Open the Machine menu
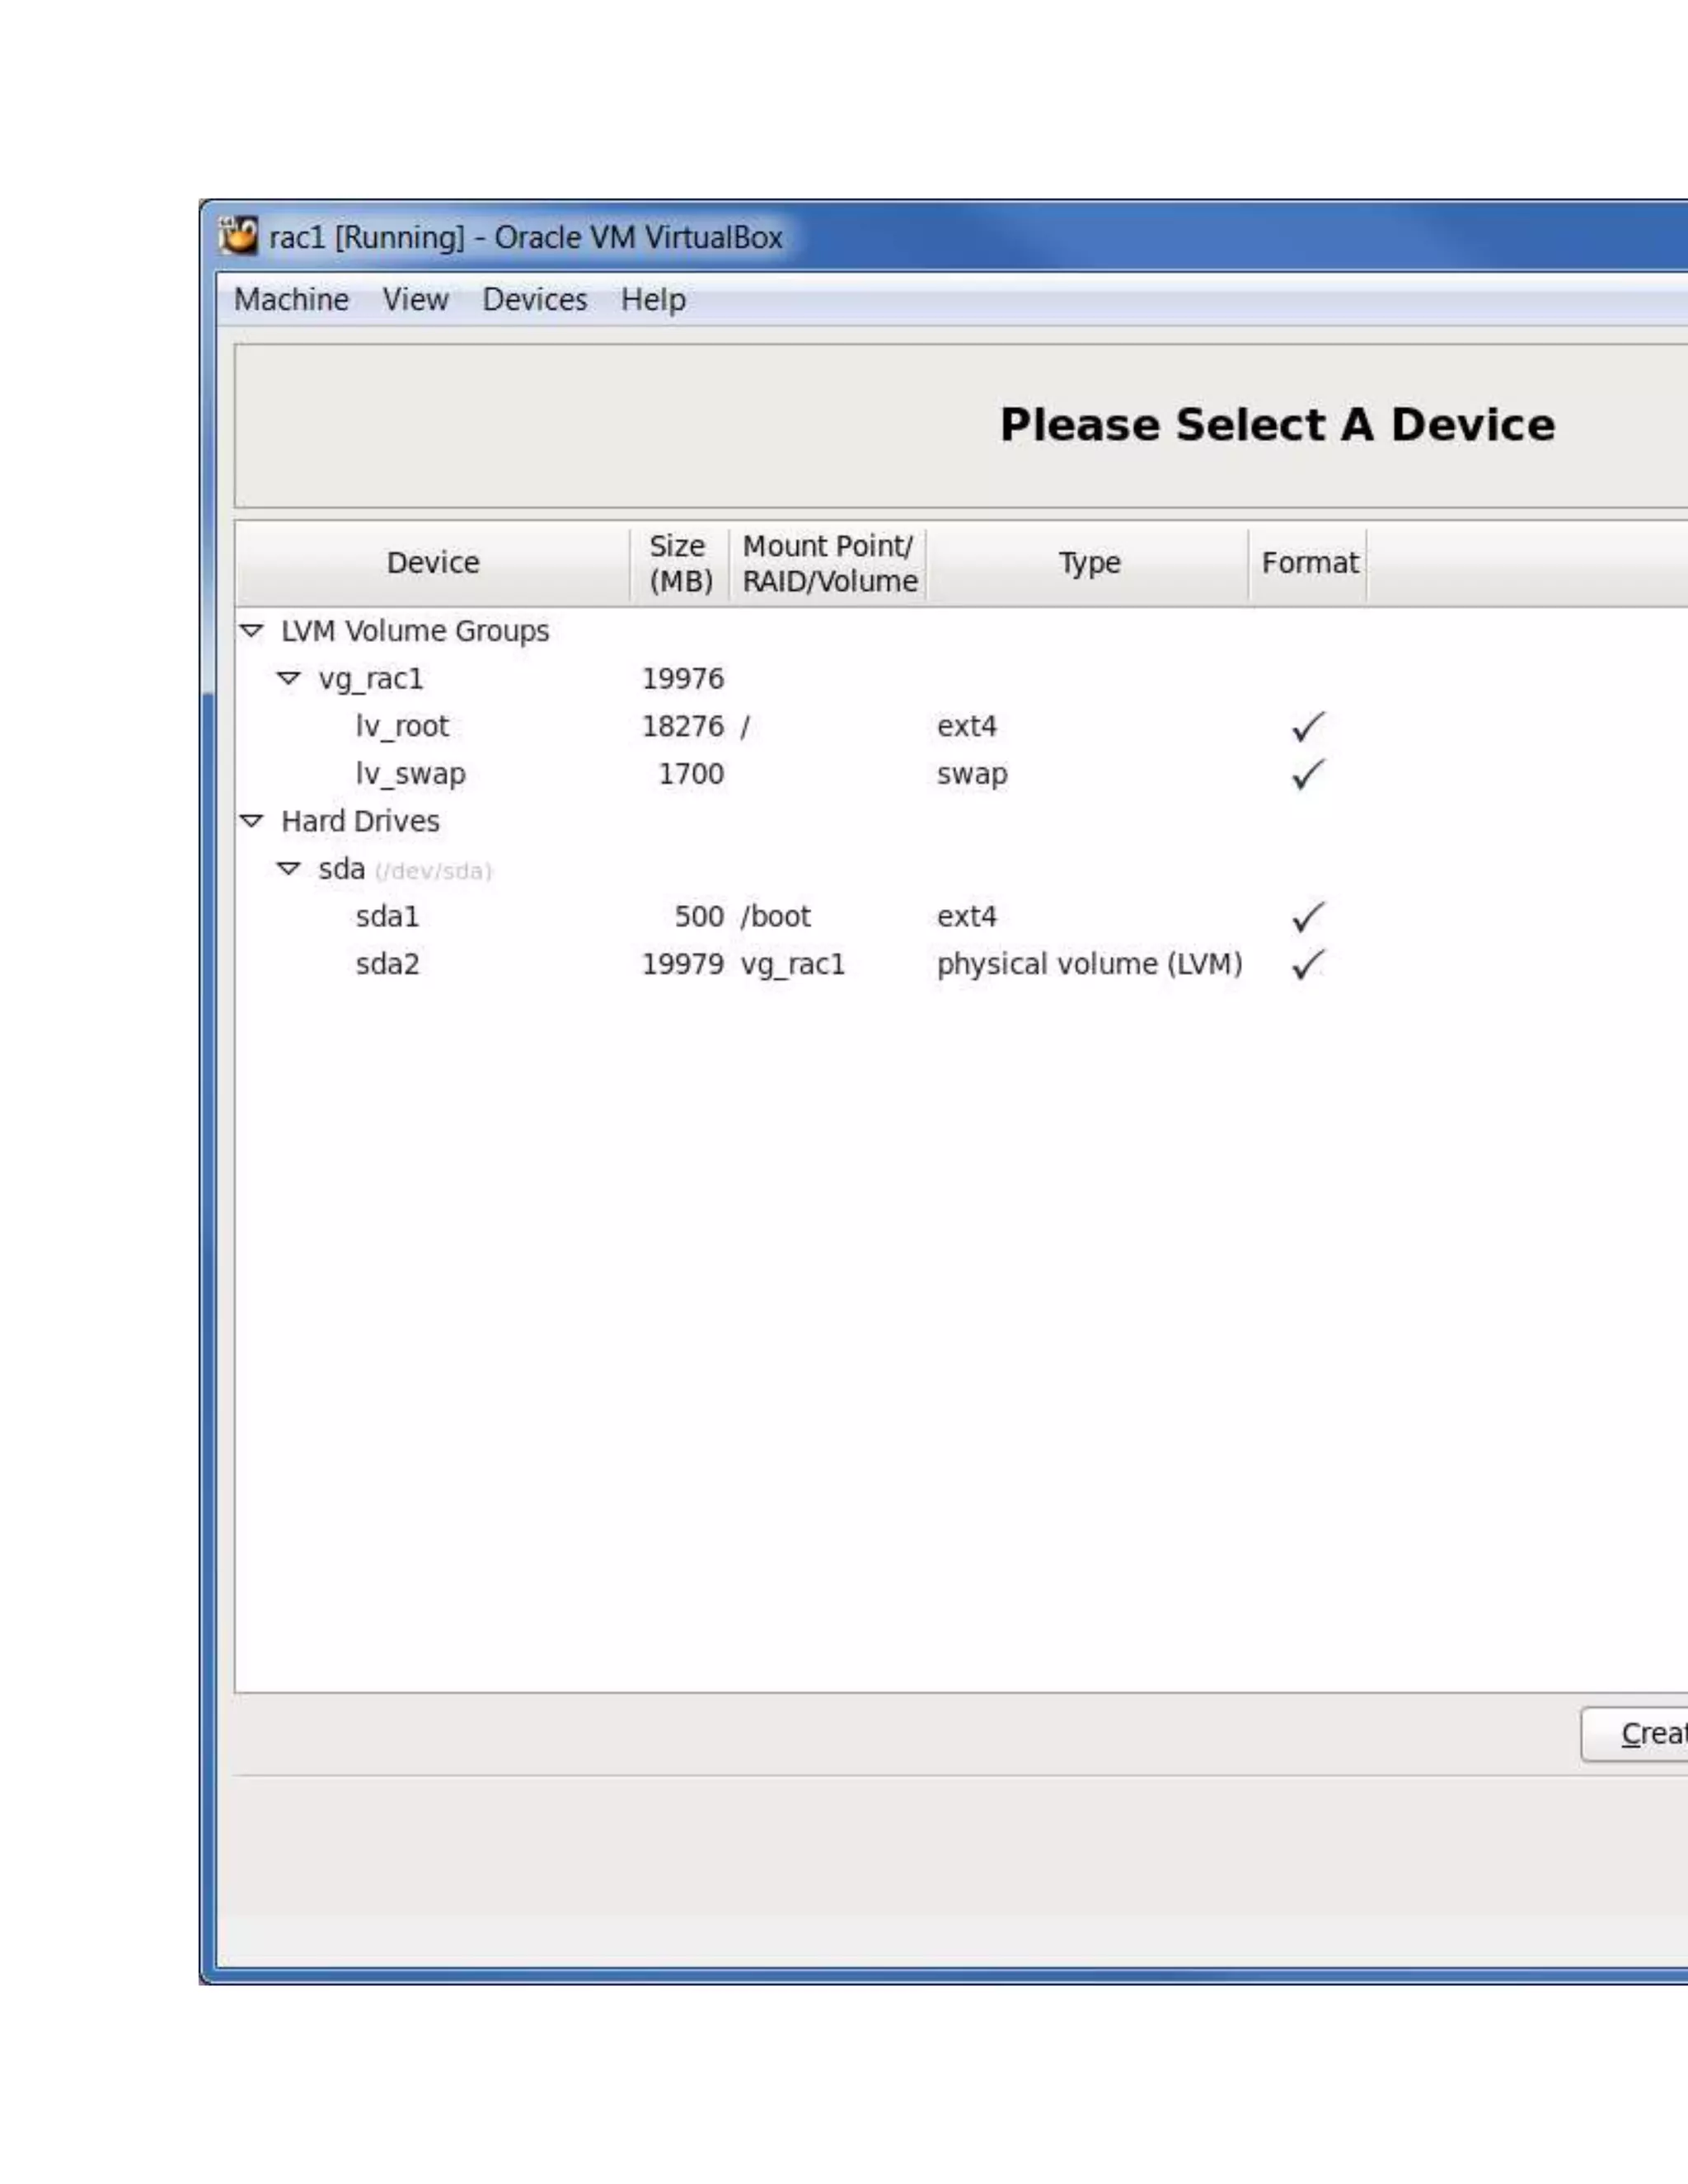The image size is (1688, 2184). [x=291, y=299]
